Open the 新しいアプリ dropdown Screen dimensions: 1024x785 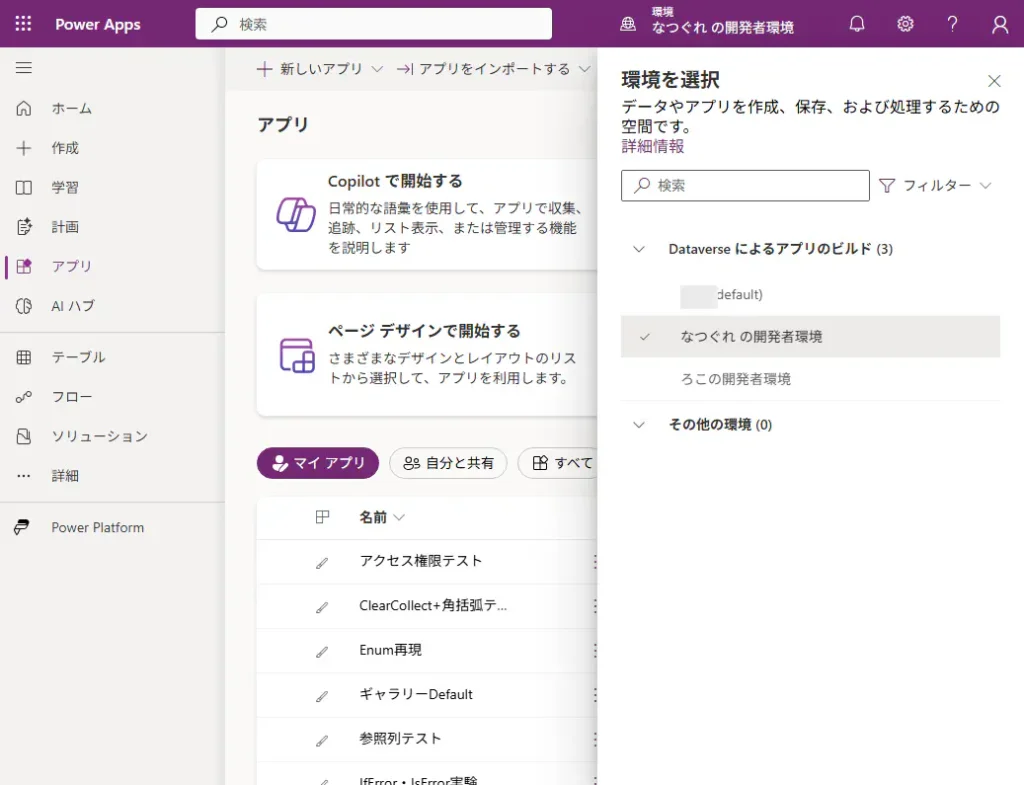320,69
